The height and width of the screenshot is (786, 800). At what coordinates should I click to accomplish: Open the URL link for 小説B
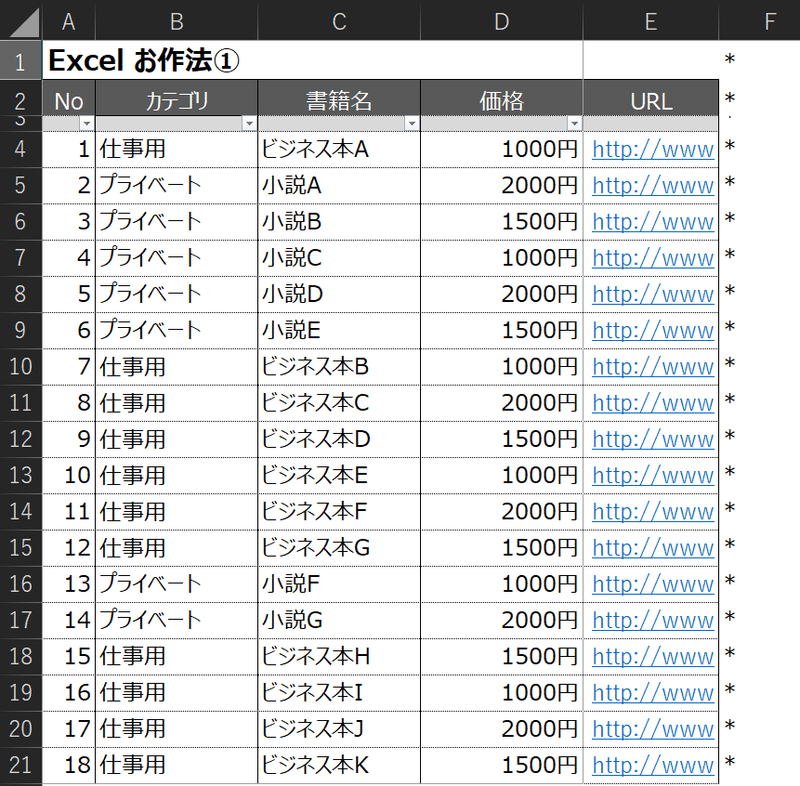(x=653, y=222)
